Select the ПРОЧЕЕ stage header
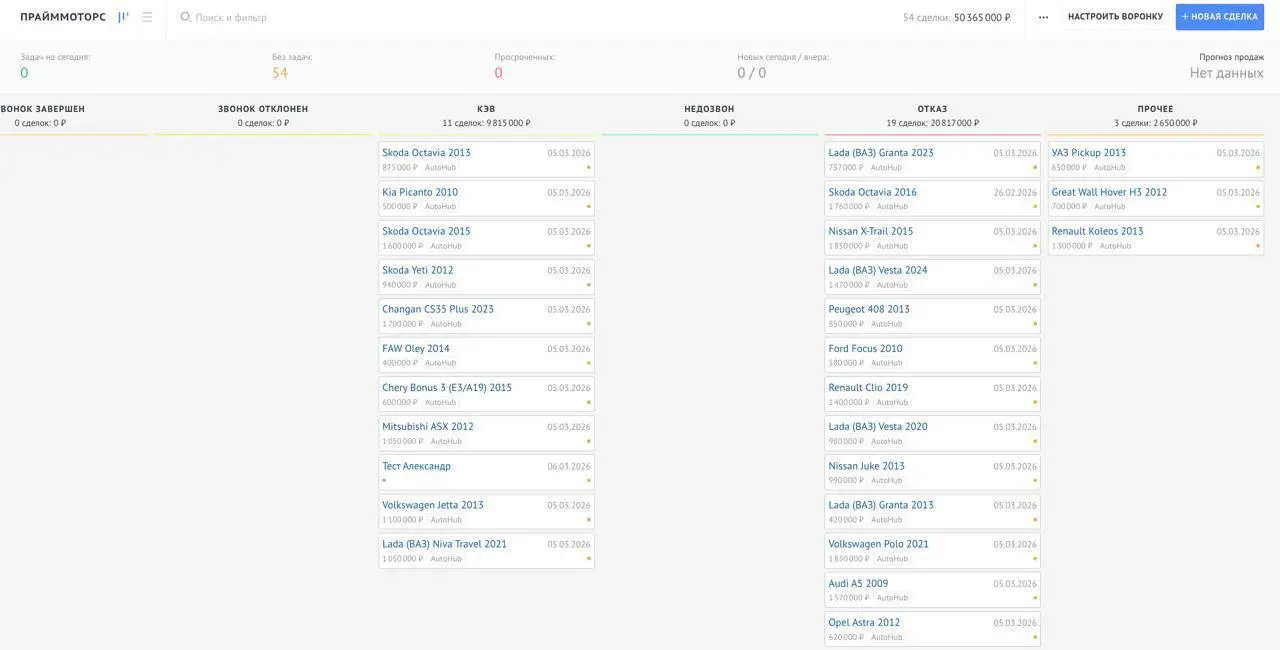 (1155, 109)
